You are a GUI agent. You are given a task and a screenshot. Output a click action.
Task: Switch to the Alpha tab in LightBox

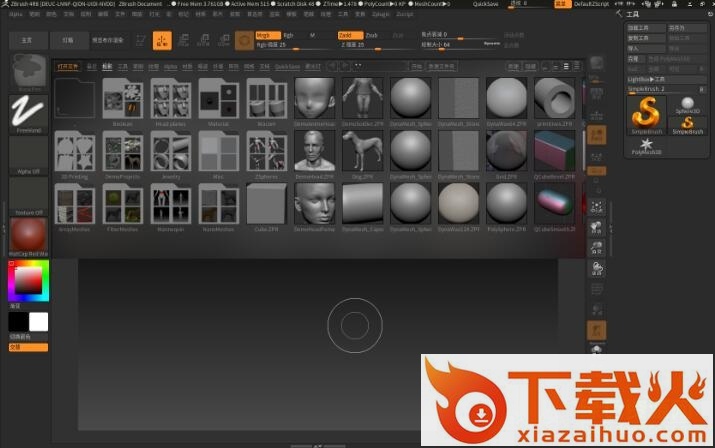[x=171, y=67]
